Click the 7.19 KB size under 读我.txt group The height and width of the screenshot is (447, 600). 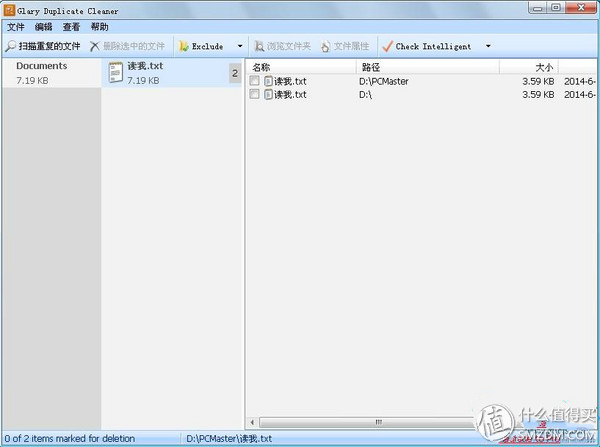click(143, 81)
